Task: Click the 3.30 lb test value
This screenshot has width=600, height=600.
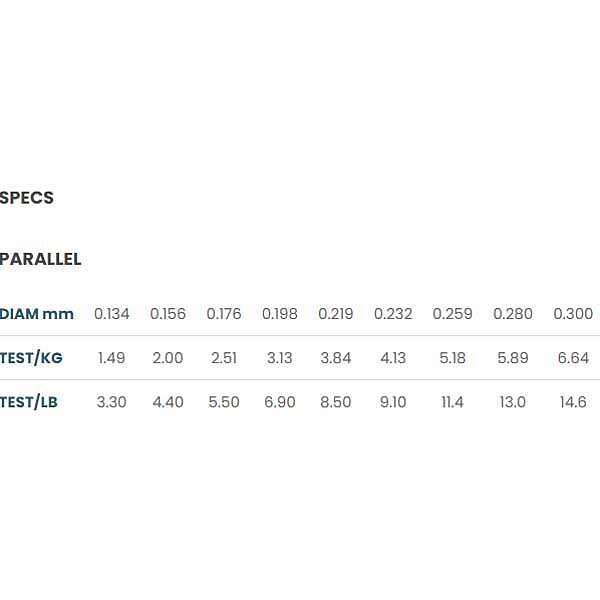Action: tap(112, 402)
